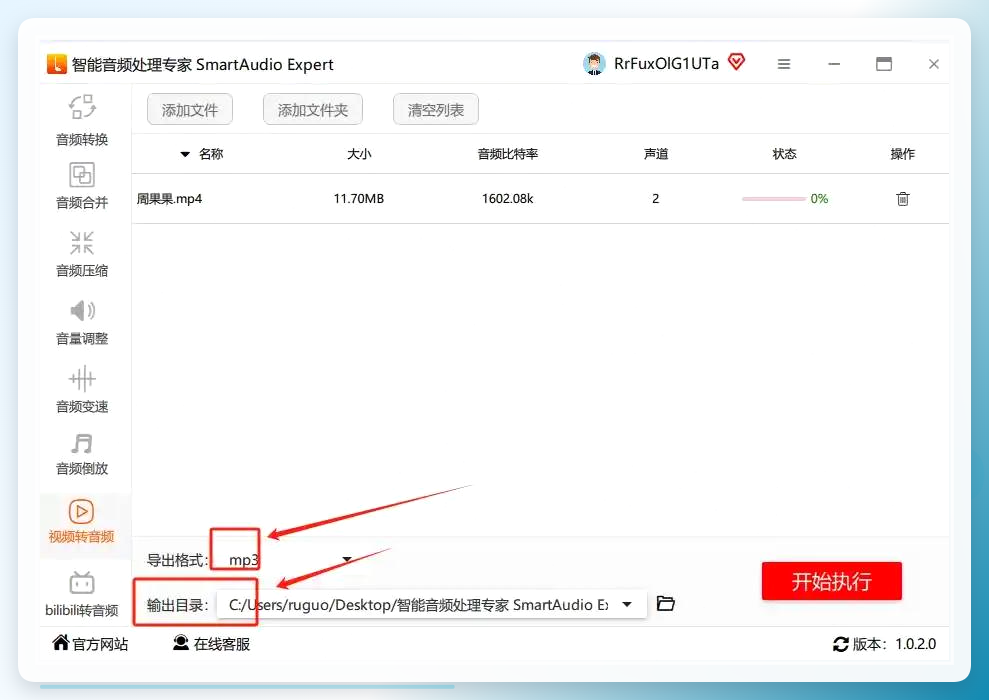The height and width of the screenshot is (700, 989).
Task: Click the 1602.08k bitrate value
Action: pyautogui.click(x=508, y=199)
